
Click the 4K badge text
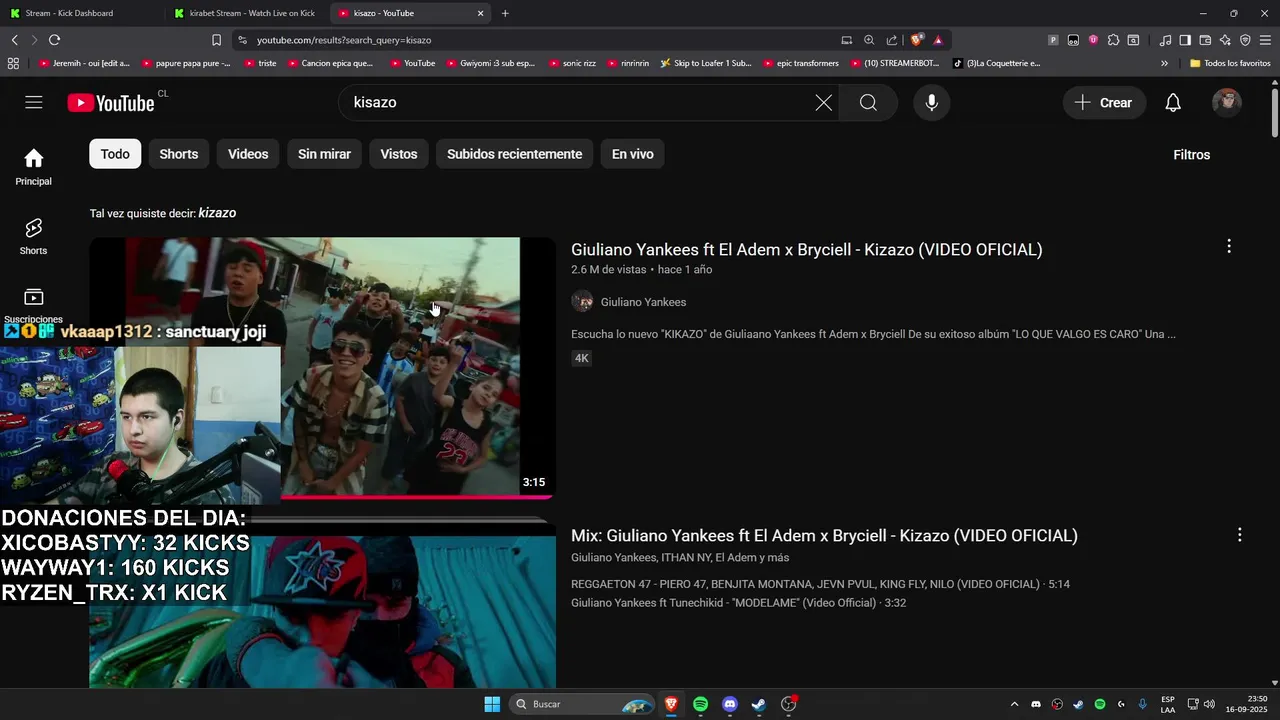click(581, 358)
